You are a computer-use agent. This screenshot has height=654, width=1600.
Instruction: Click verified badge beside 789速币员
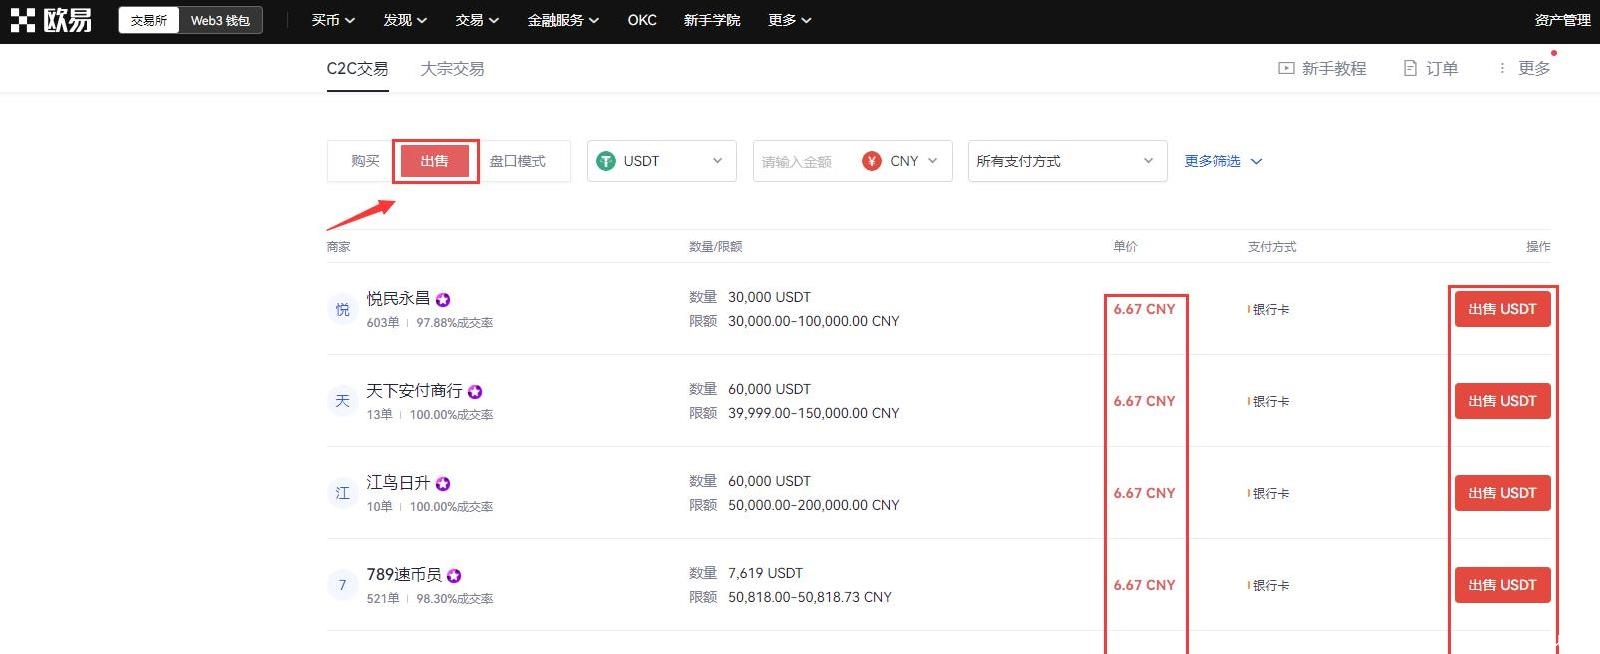tap(454, 575)
